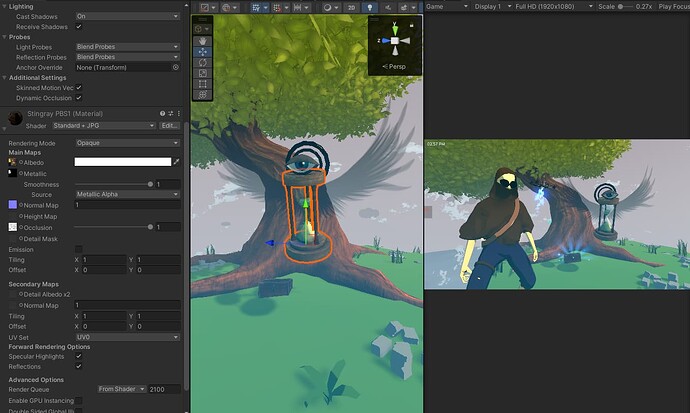Screen dimensions: 690x413
Task: Click Play Focused option in Game view
Action: pos(674,7)
